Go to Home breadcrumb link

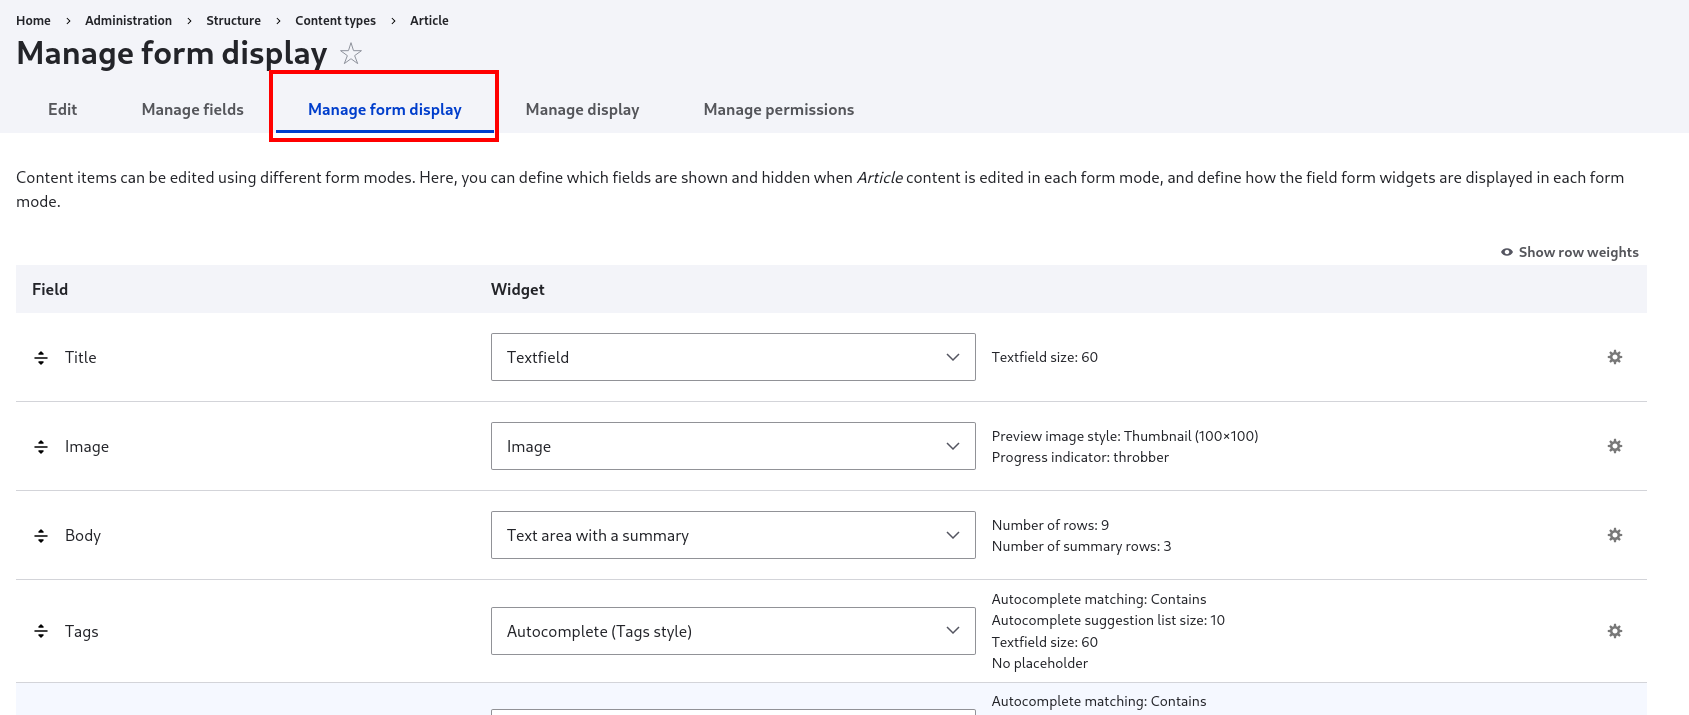tap(33, 20)
